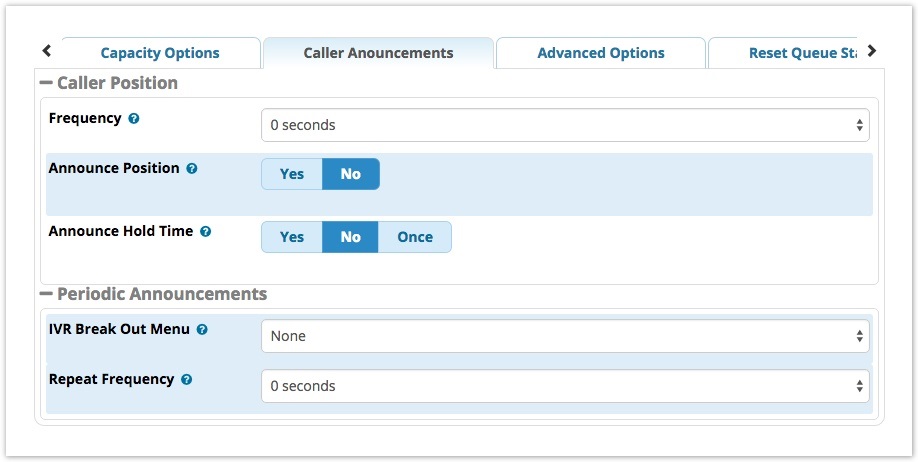Select Once for Announce Hold Time
The height and width of the screenshot is (462, 918).
pyautogui.click(x=415, y=237)
